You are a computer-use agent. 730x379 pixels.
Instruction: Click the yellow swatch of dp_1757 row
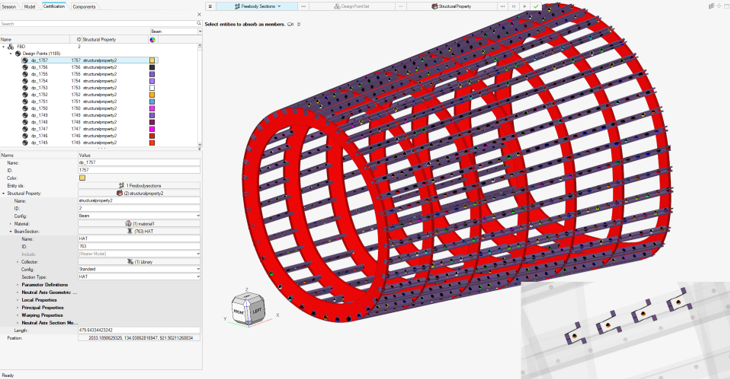[x=152, y=60]
